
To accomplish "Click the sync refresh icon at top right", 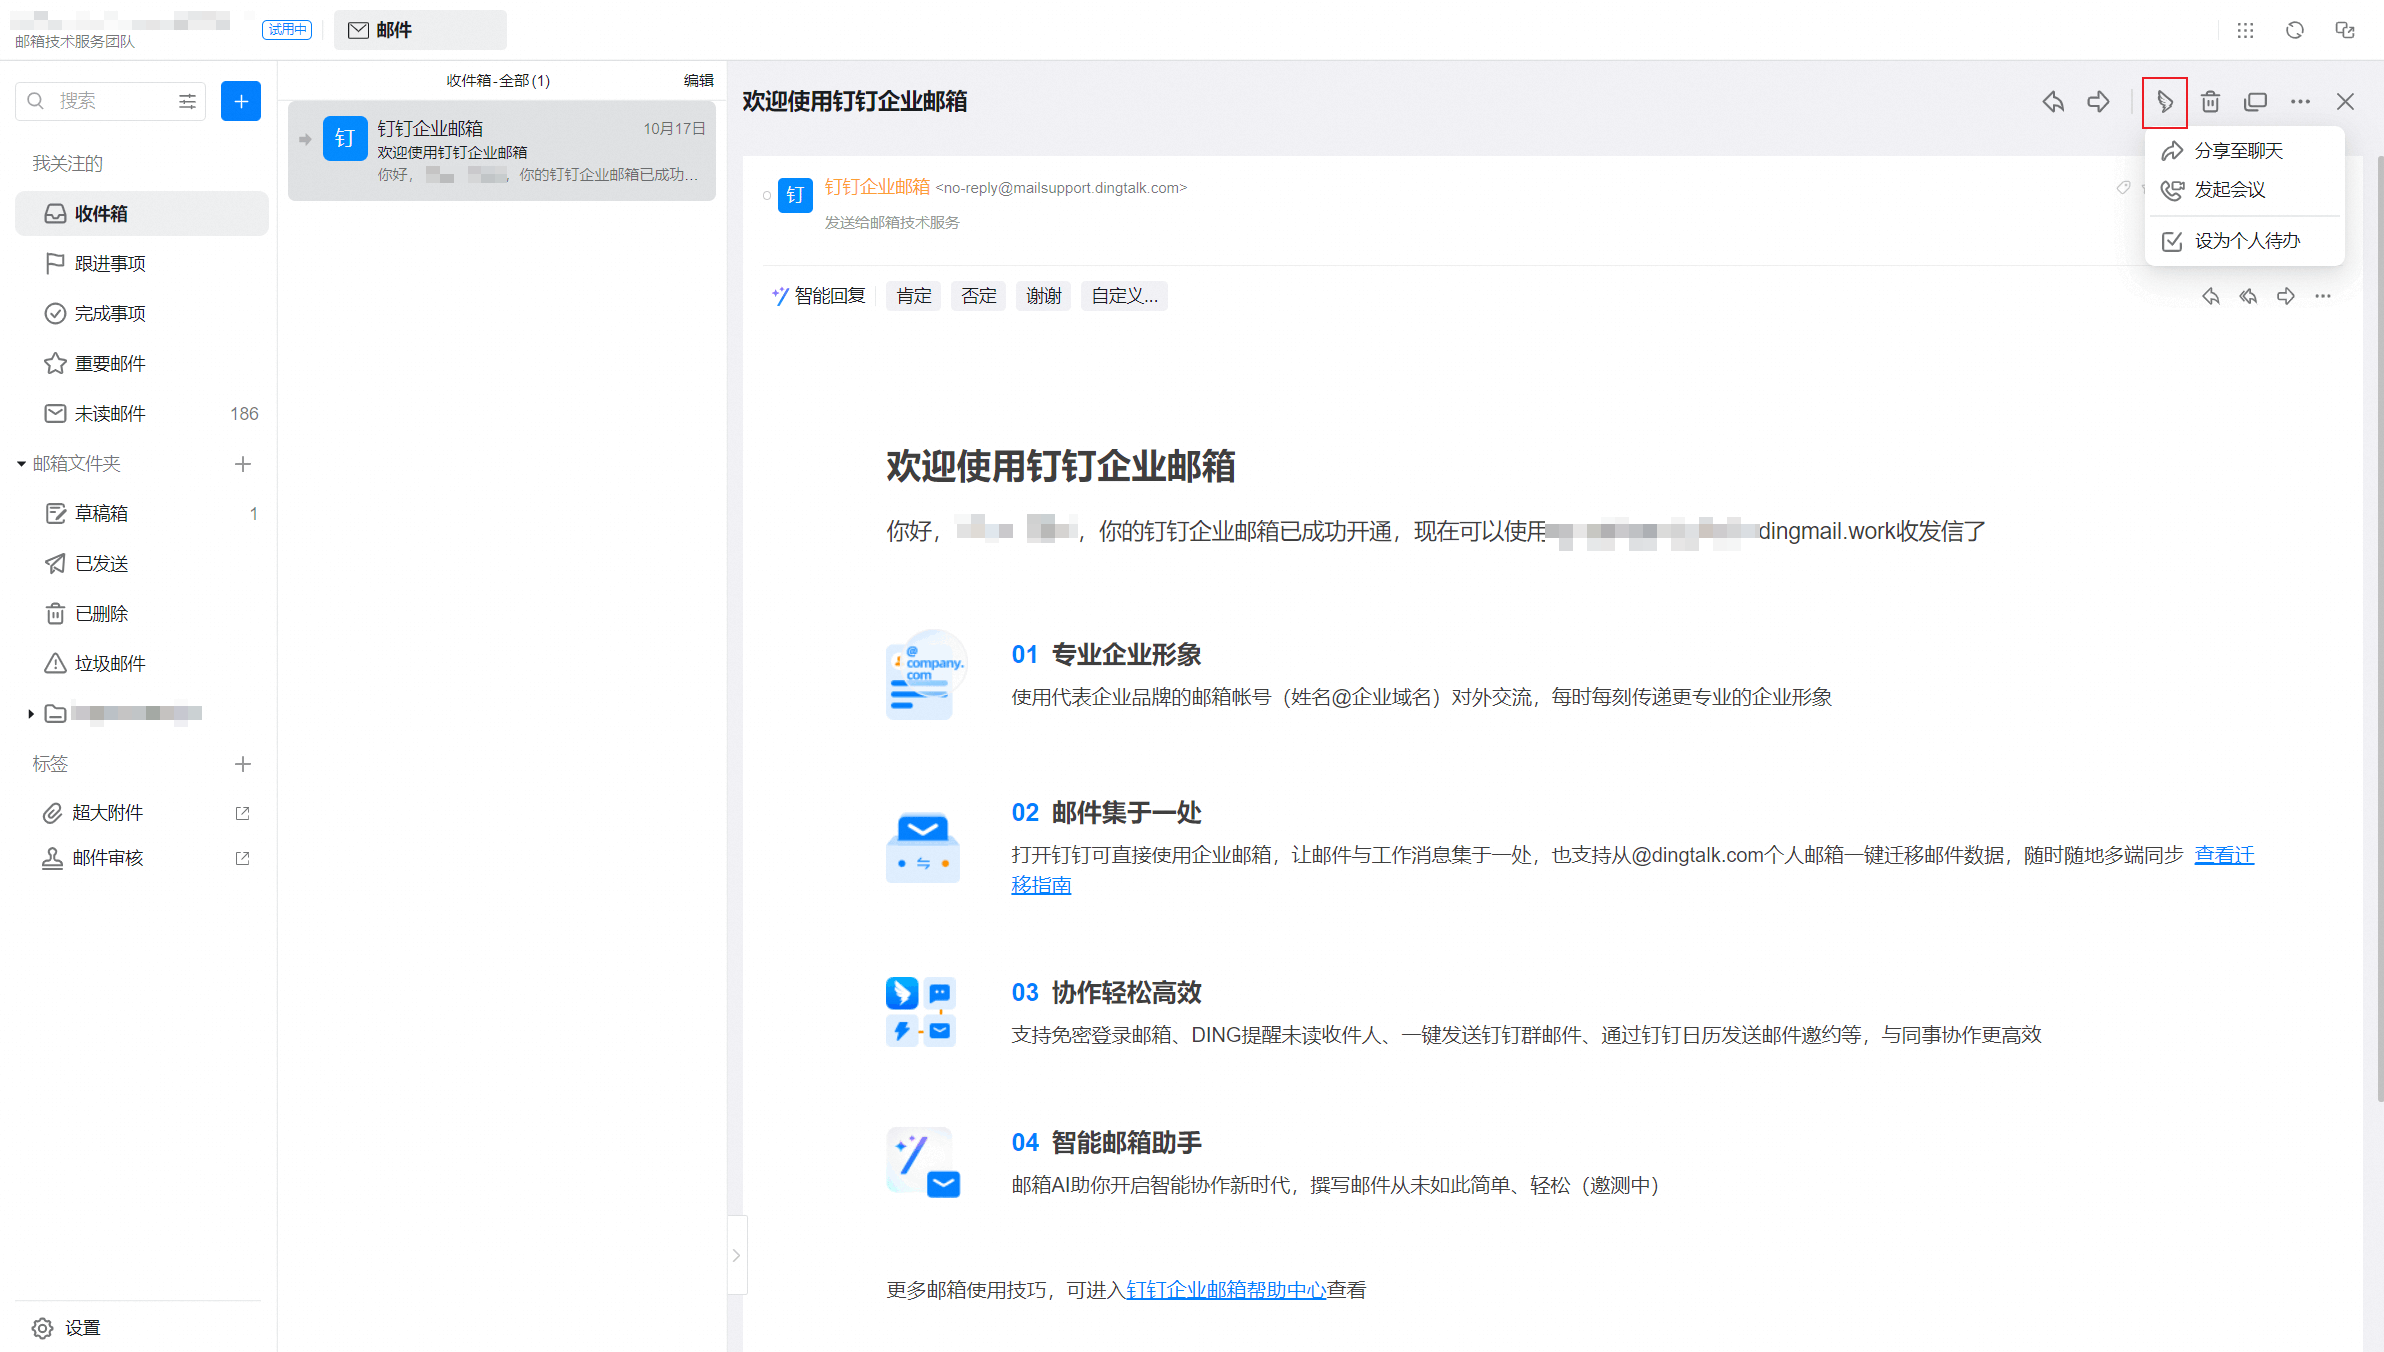I will coord(2293,30).
